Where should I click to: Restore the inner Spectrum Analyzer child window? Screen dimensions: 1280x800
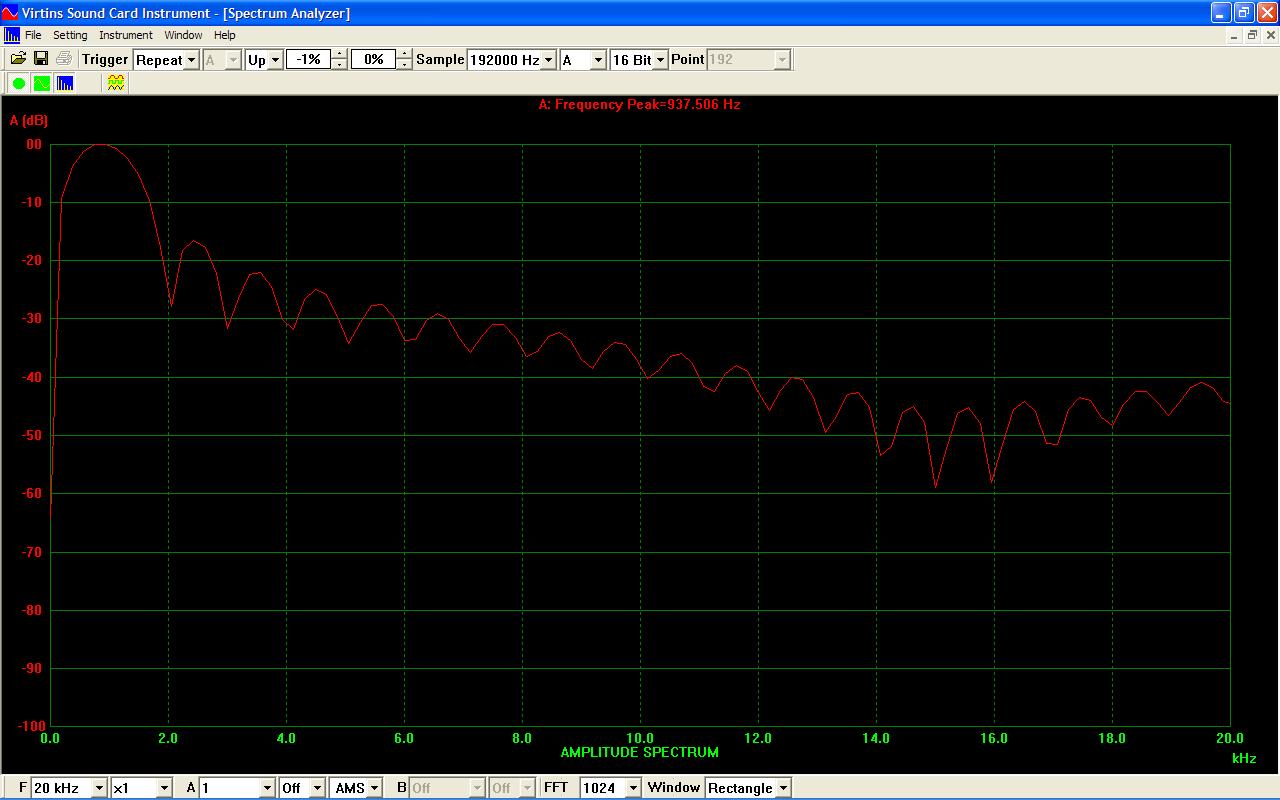coord(1252,35)
